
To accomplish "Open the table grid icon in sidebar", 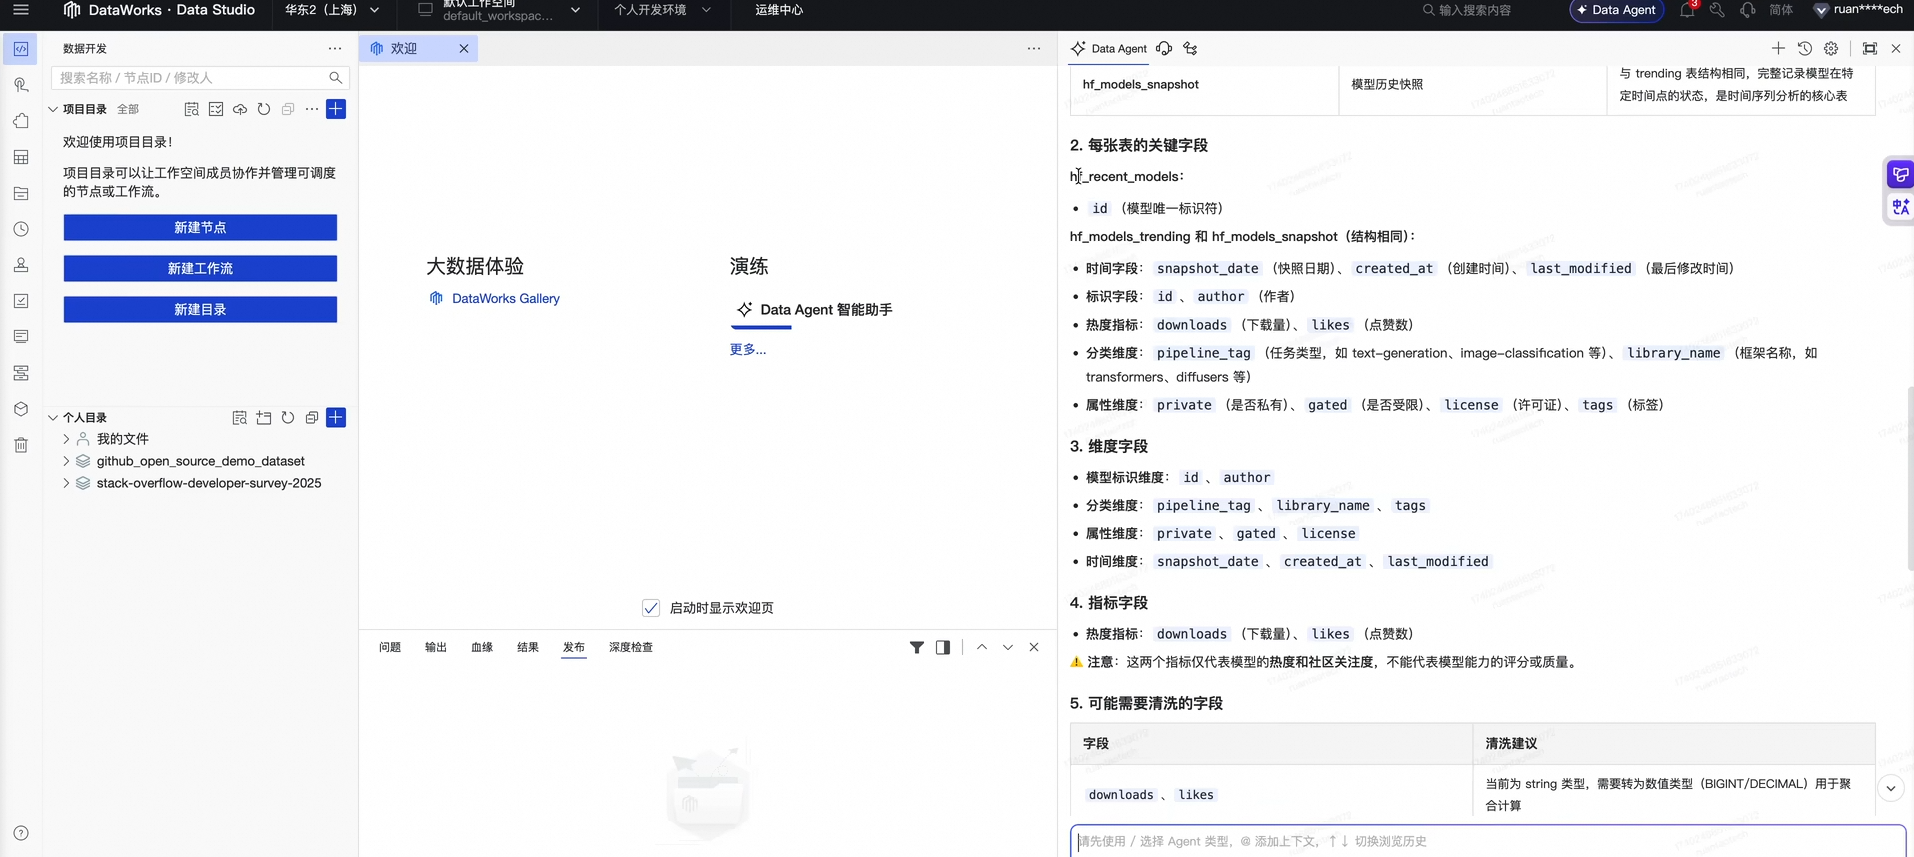I will pos(21,157).
